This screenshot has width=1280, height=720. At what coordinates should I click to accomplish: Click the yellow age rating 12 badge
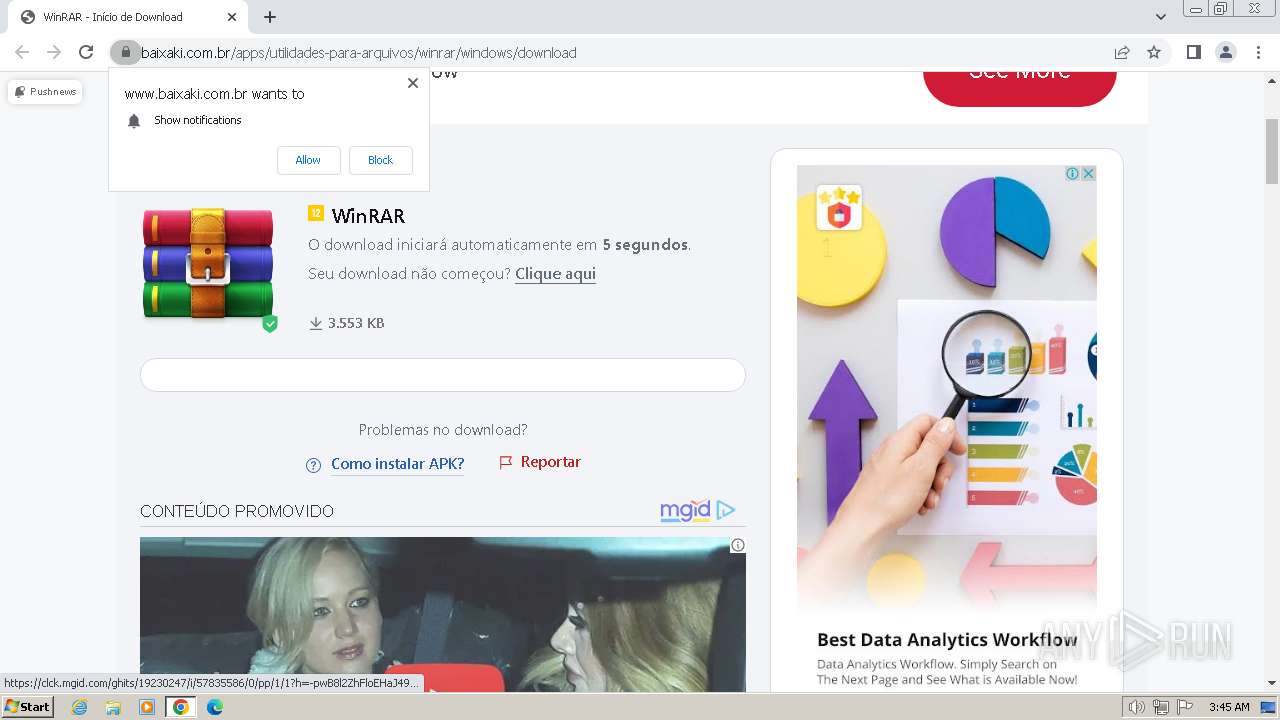click(316, 213)
